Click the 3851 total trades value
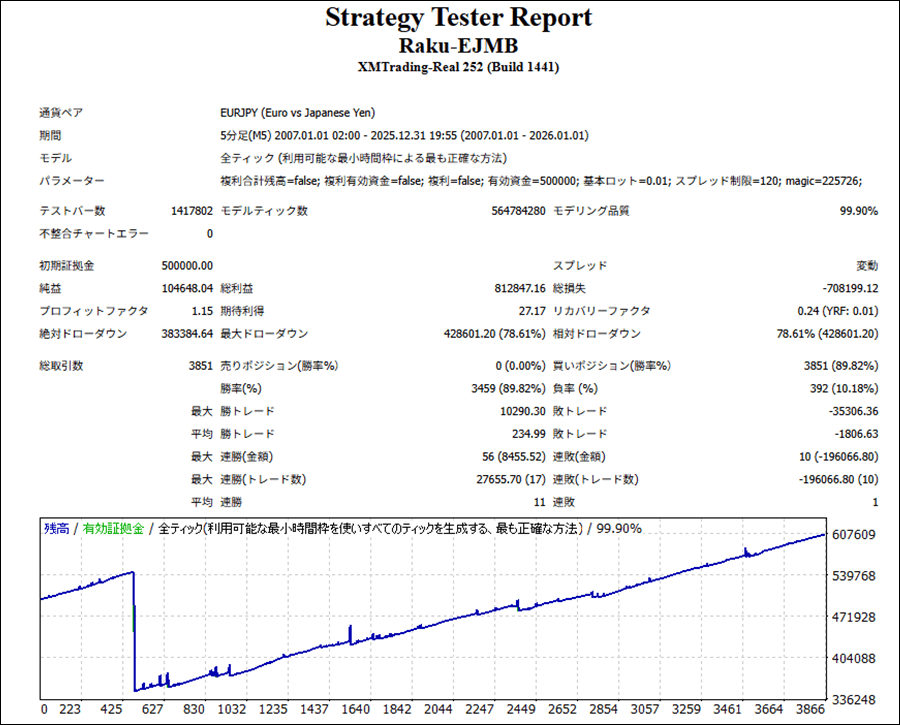Viewport: 900px width, 725px height. (201, 366)
